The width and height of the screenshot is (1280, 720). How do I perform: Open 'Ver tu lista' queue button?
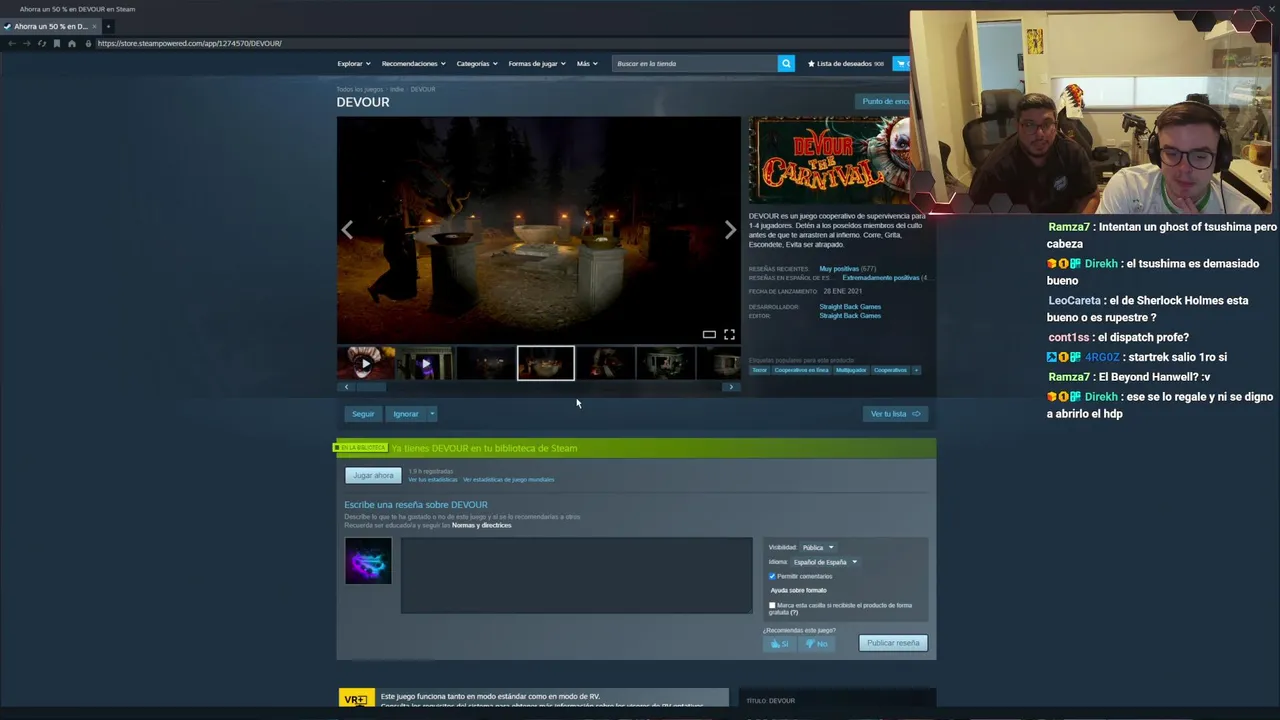point(894,414)
